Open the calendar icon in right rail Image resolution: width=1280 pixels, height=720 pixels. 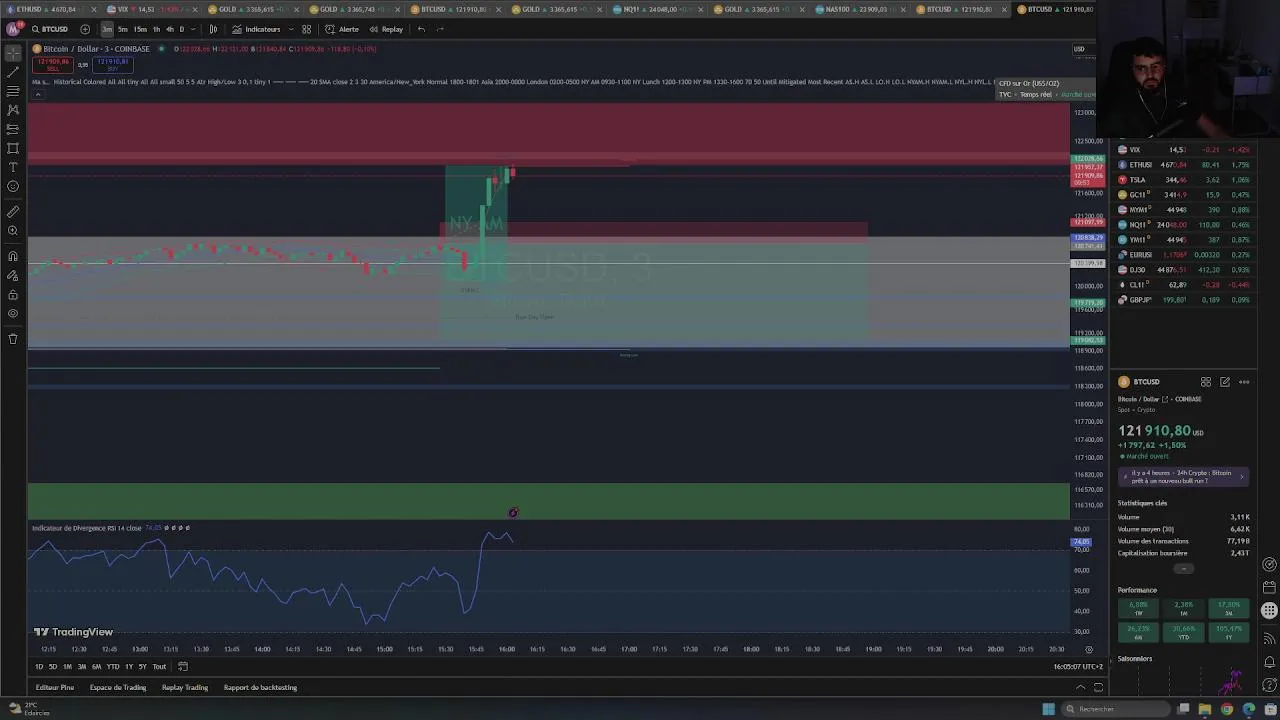point(1269,588)
